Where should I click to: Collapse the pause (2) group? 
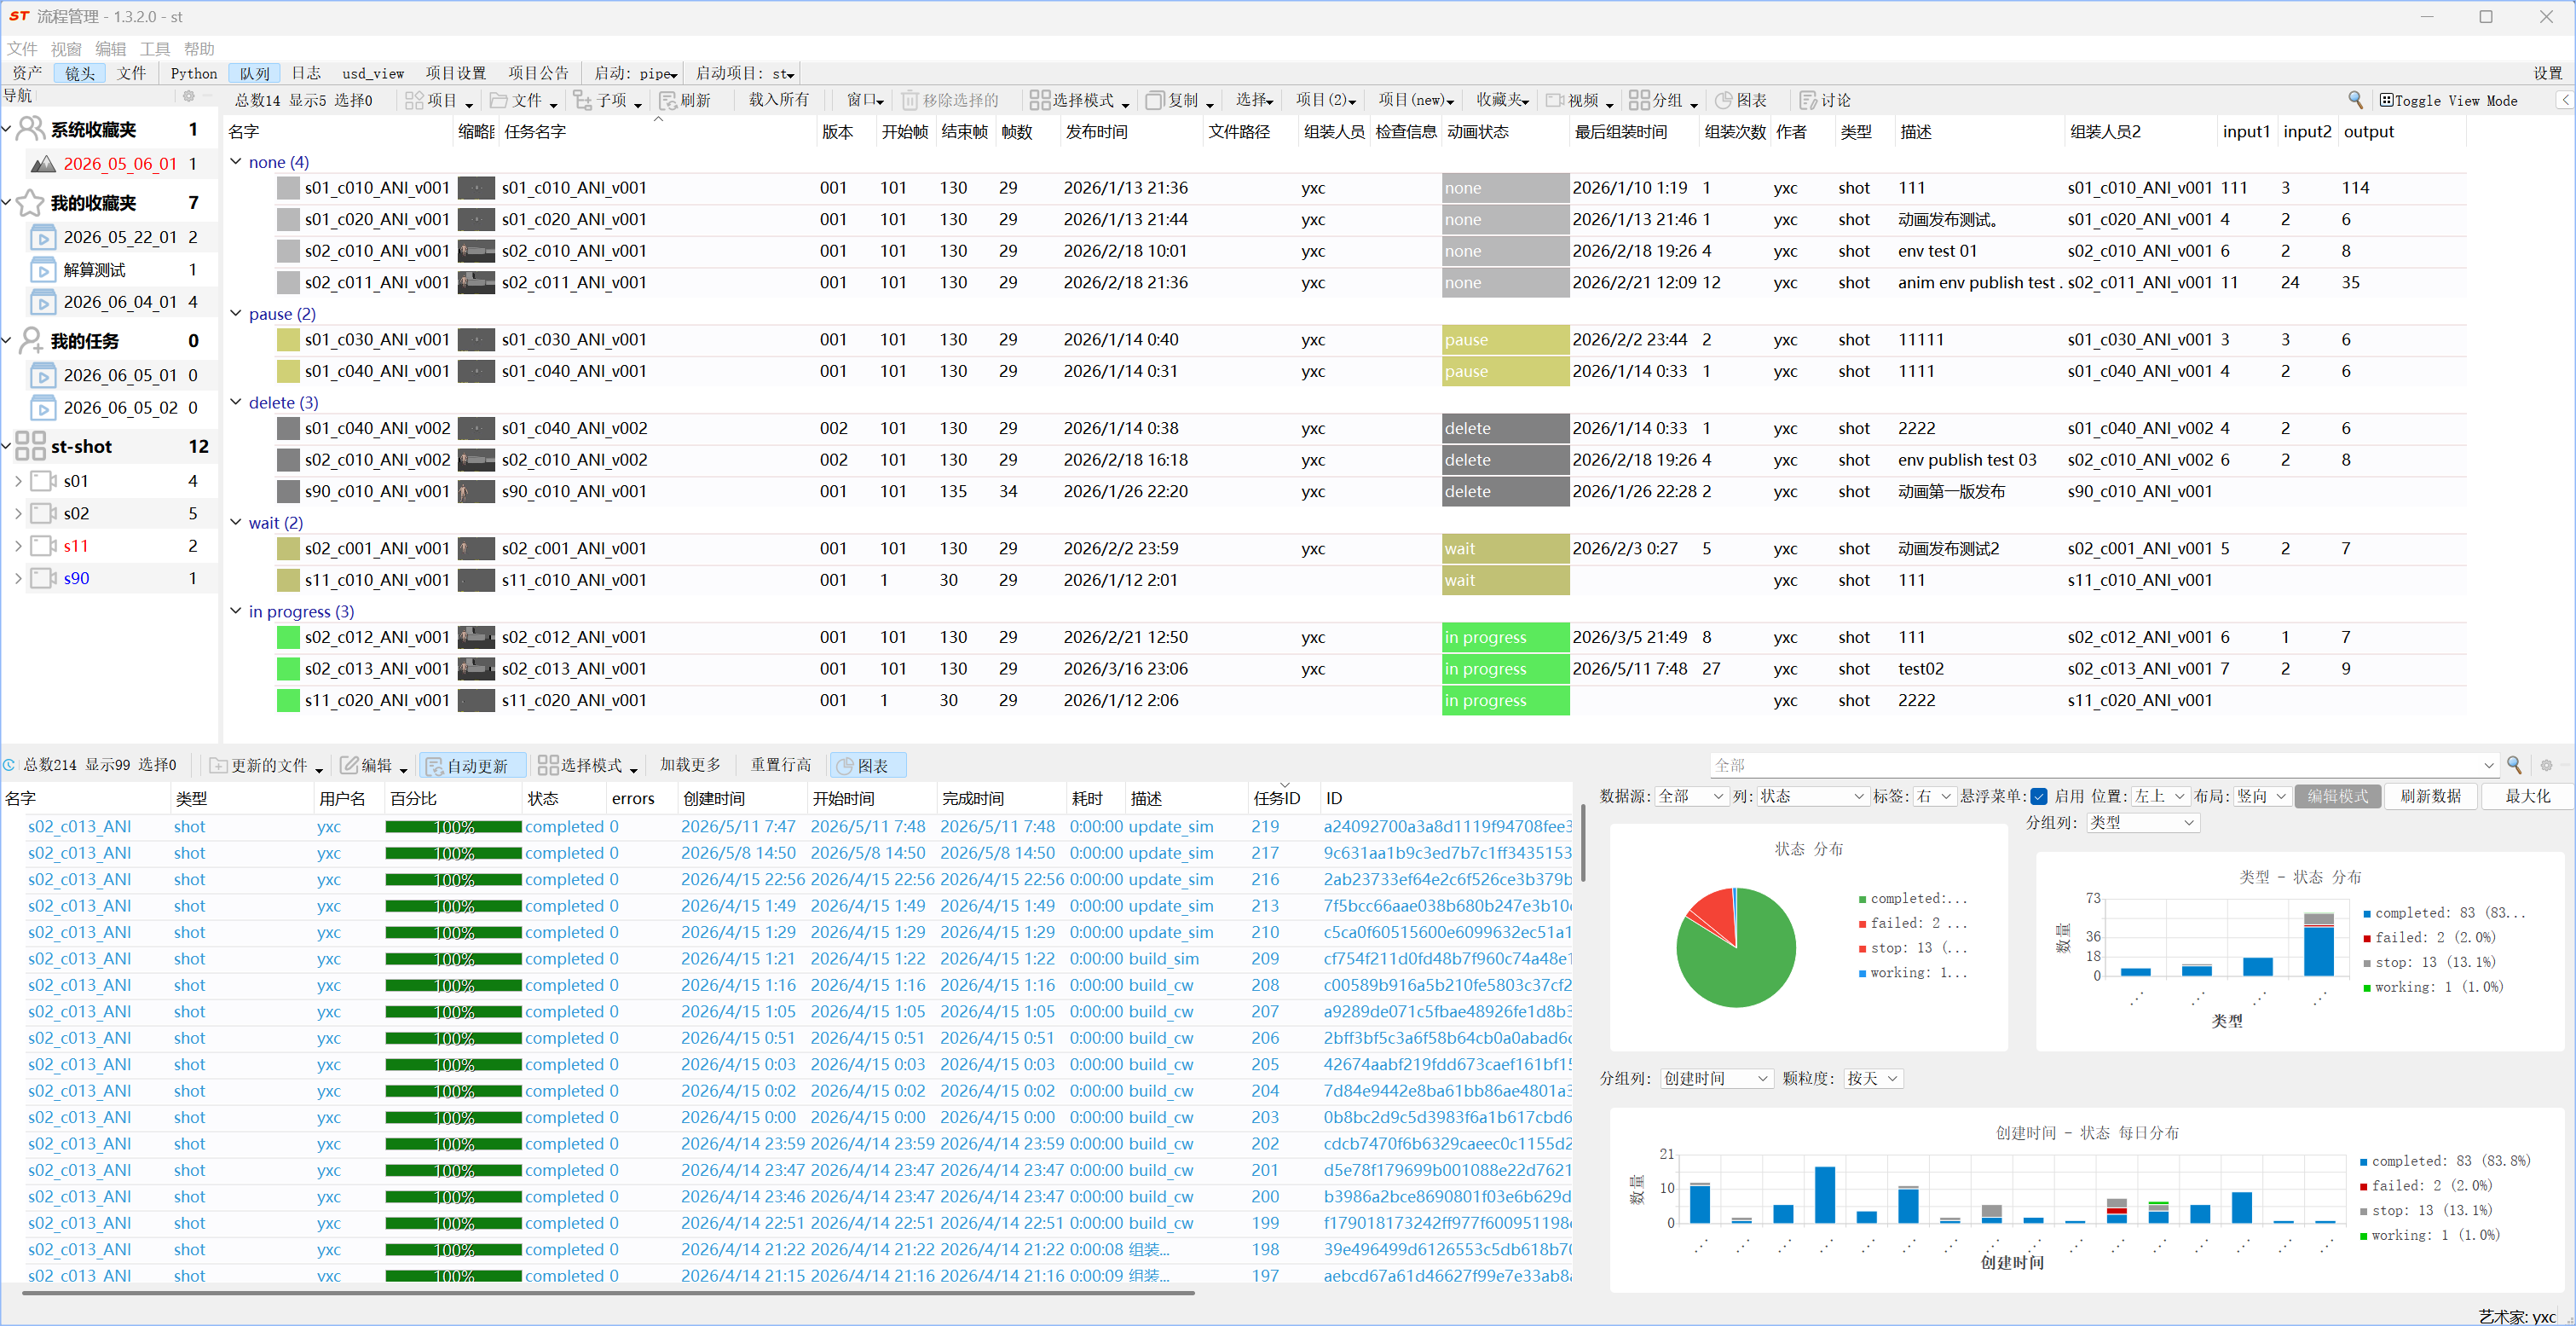[236, 314]
